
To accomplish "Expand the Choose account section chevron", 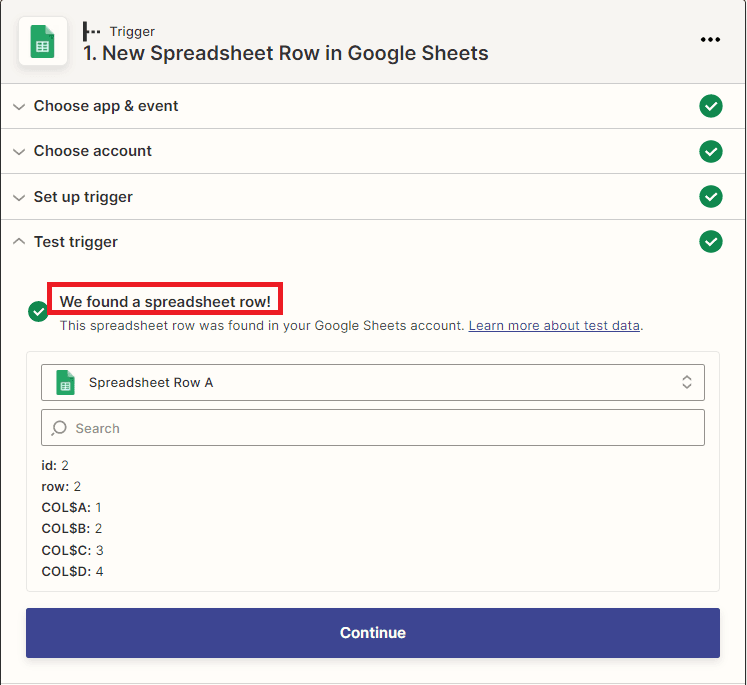I will tap(19, 151).
